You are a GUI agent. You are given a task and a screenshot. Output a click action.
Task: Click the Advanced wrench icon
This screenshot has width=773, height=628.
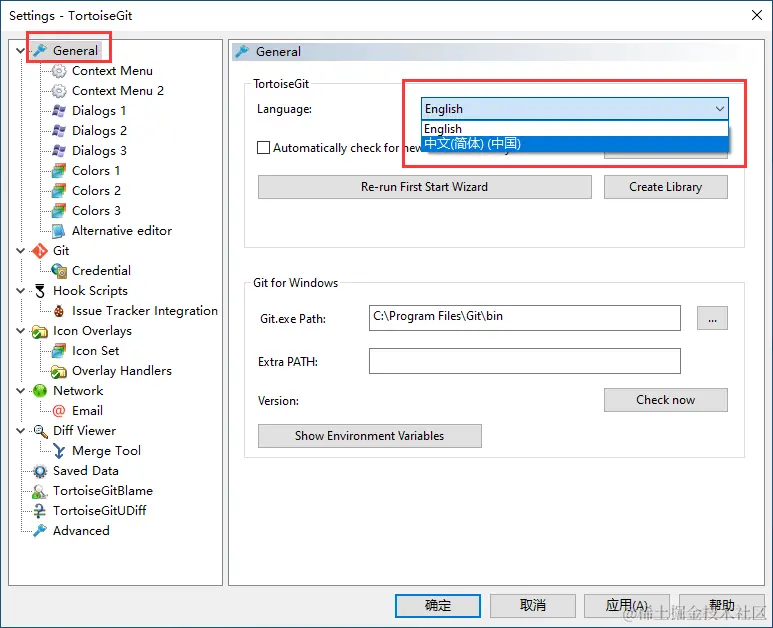[x=40, y=531]
